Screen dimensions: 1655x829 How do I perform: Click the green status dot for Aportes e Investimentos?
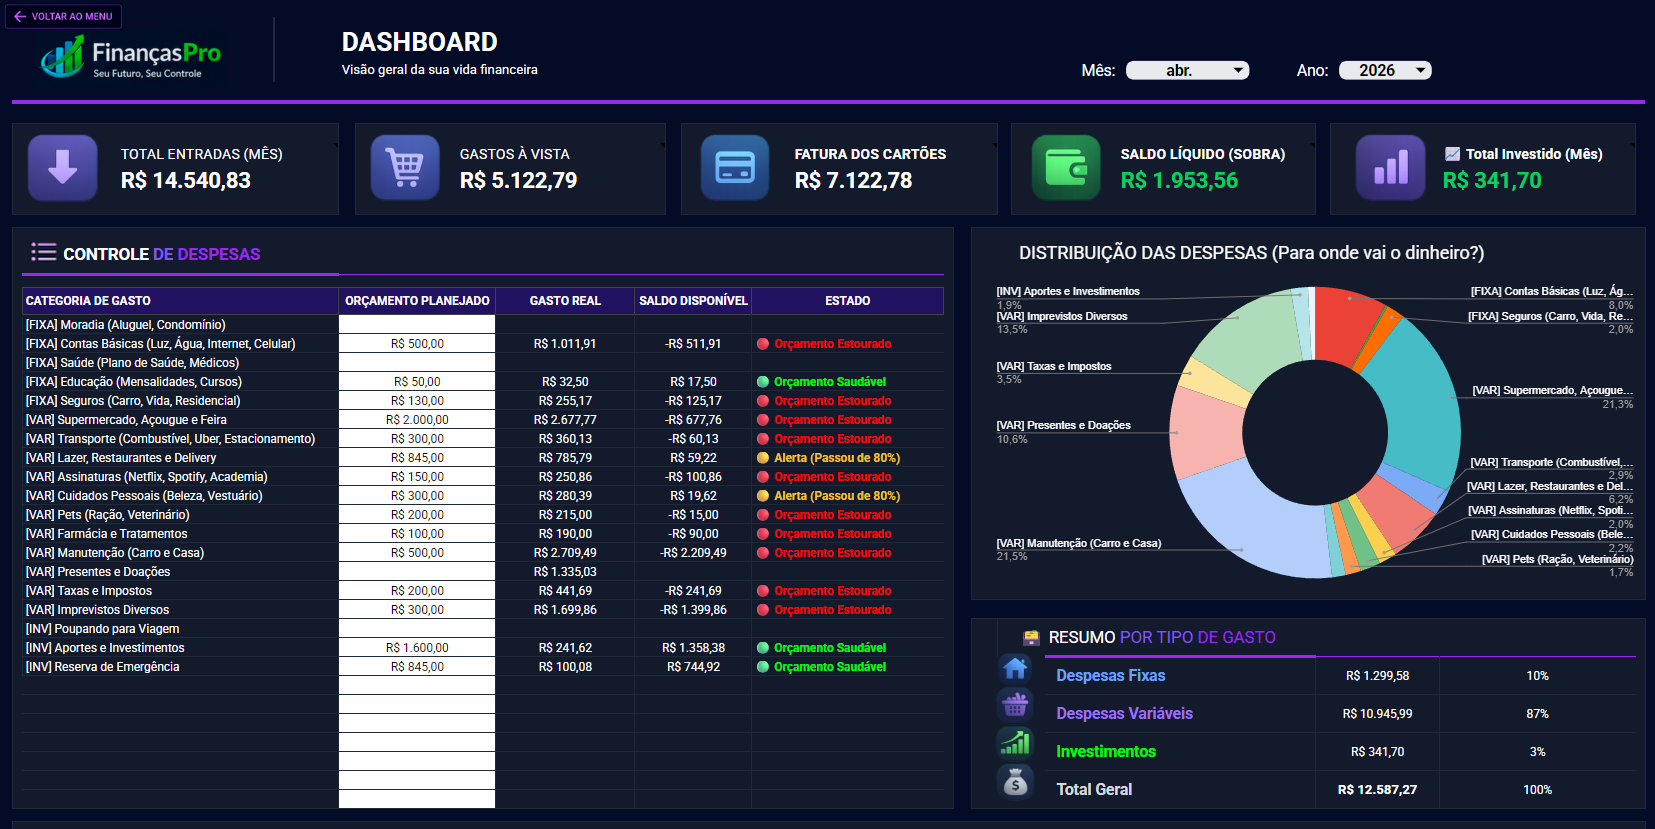point(763,648)
